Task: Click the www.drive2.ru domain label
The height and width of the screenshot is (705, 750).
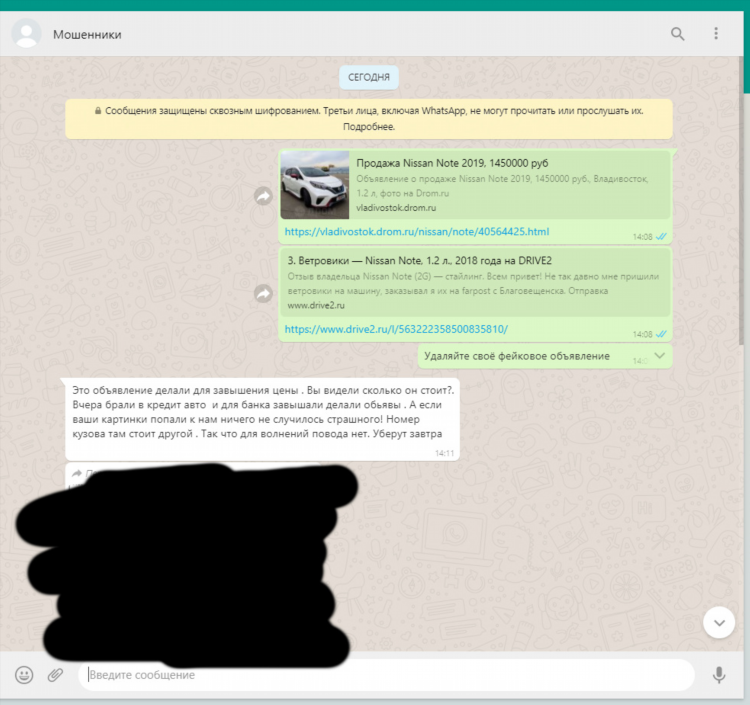Action: click(x=316, y=305)
